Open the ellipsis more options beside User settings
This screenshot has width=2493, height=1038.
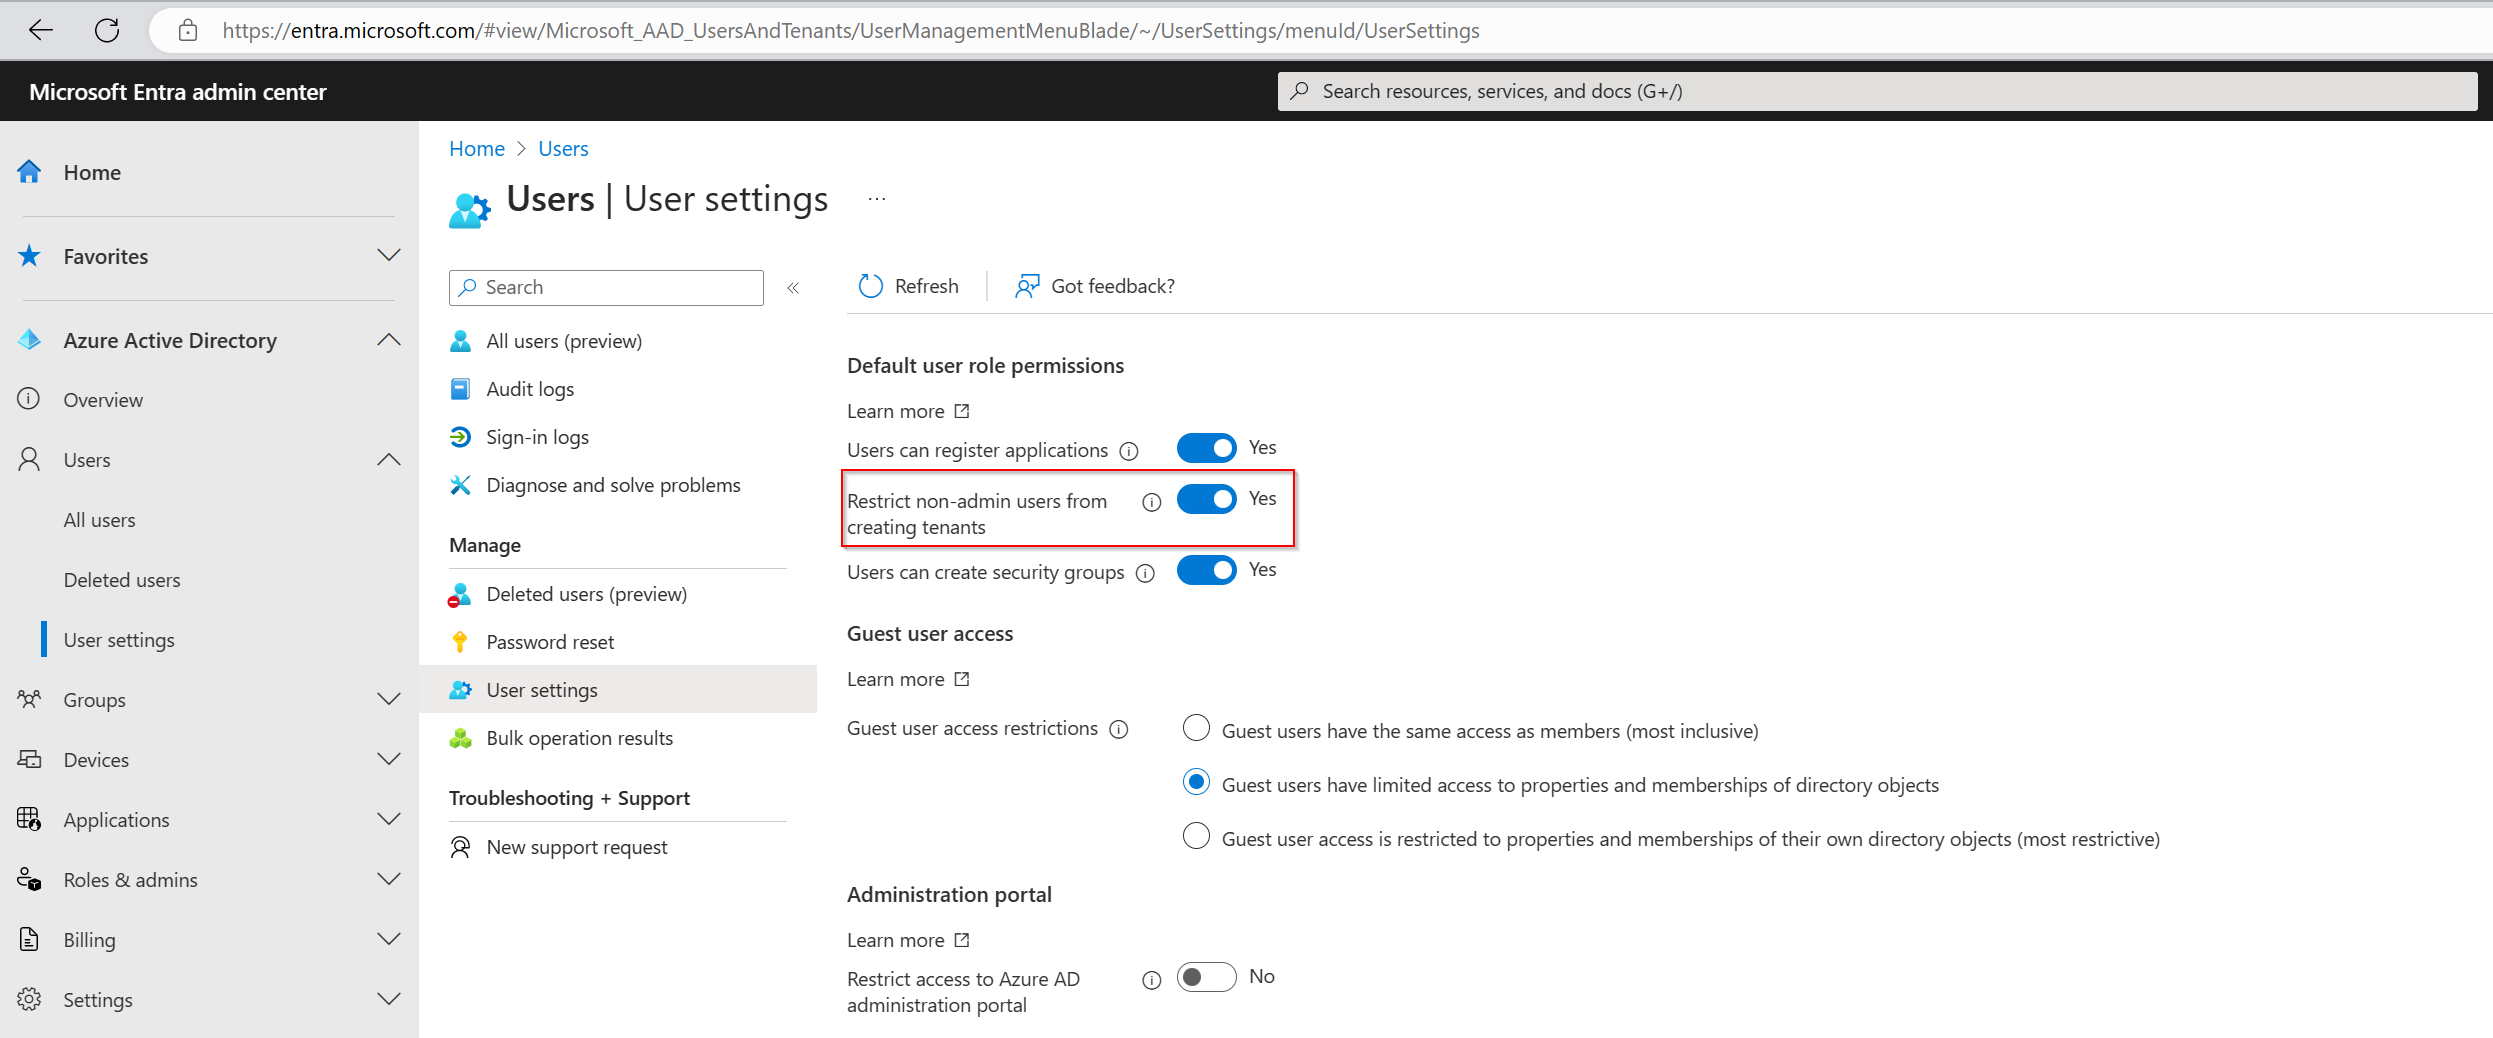(x=877, y=199)
